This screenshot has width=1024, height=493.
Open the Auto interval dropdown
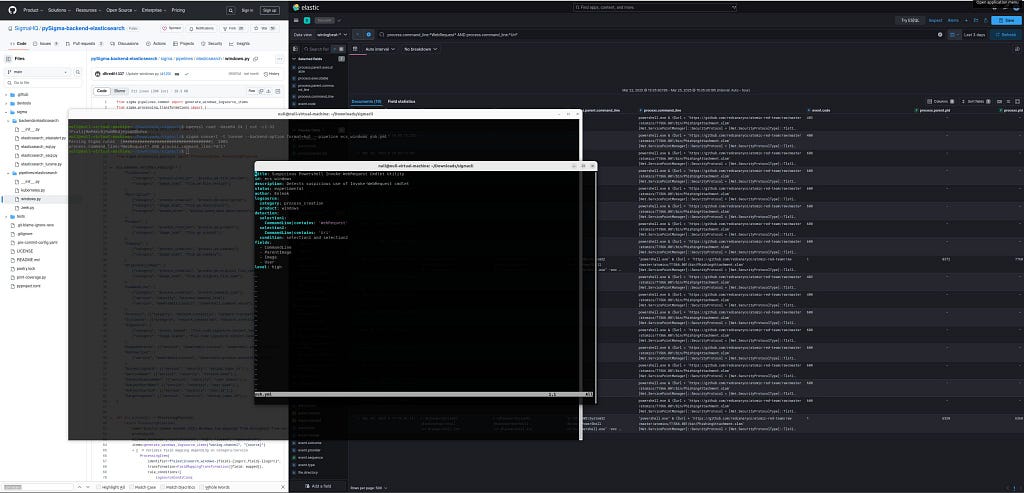point(379,49)
